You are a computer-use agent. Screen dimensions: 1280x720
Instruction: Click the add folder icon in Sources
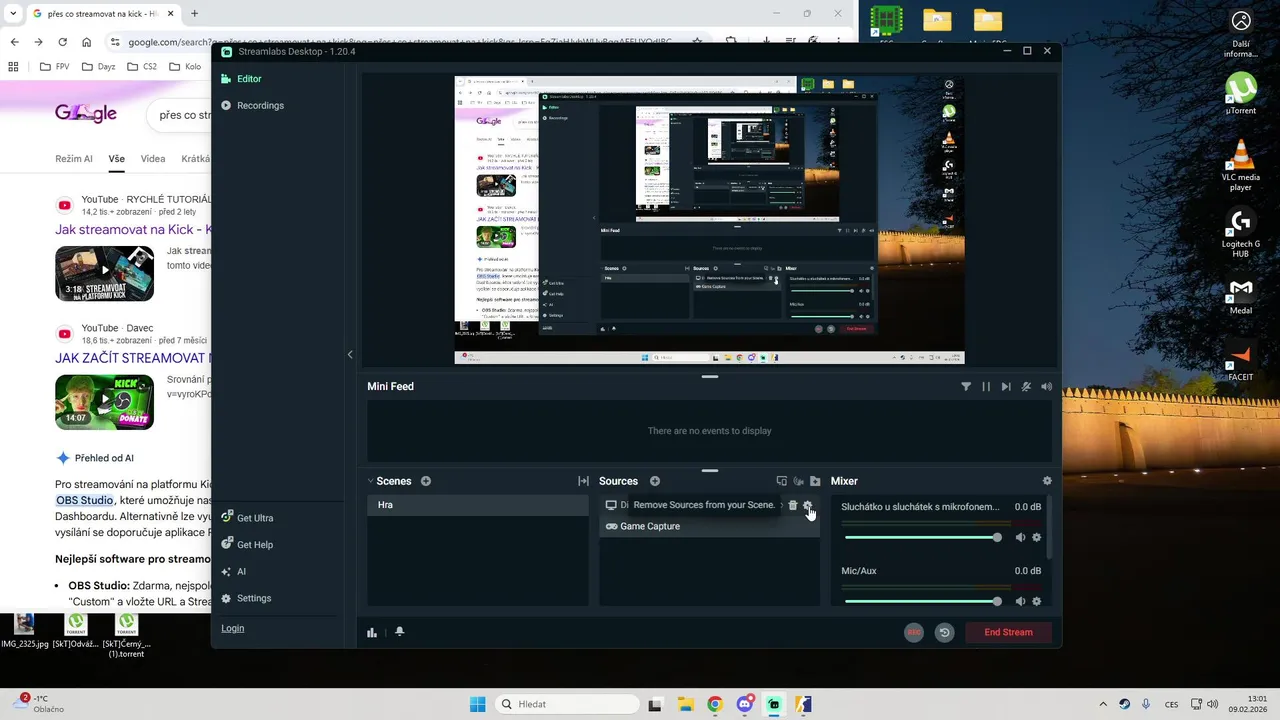(815, 481)
